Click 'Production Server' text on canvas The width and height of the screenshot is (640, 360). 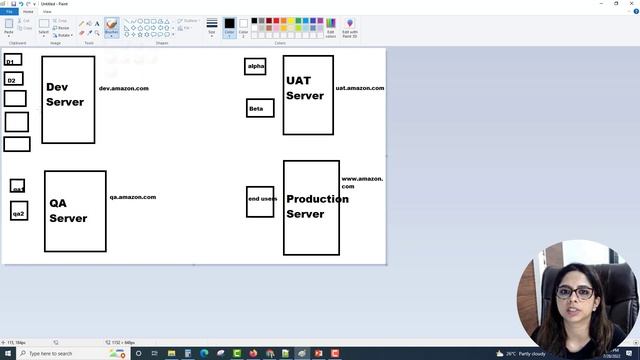[x=318, y=206]
